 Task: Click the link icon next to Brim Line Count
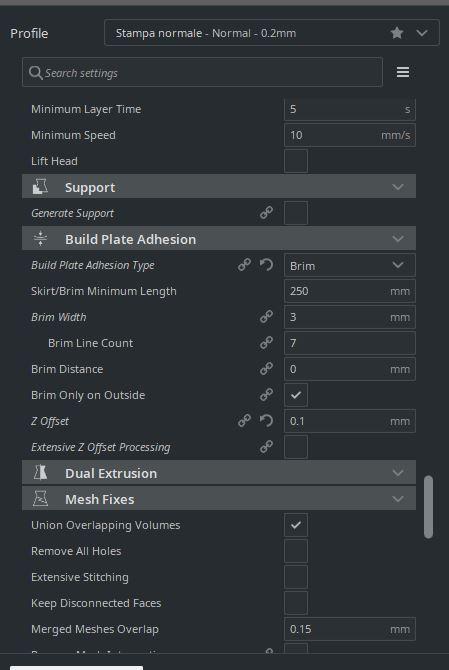266,343
